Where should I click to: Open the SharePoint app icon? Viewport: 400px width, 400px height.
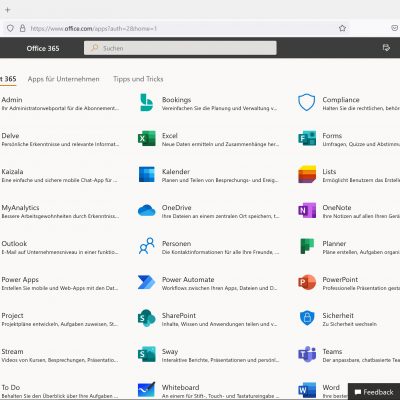[147, 318]
